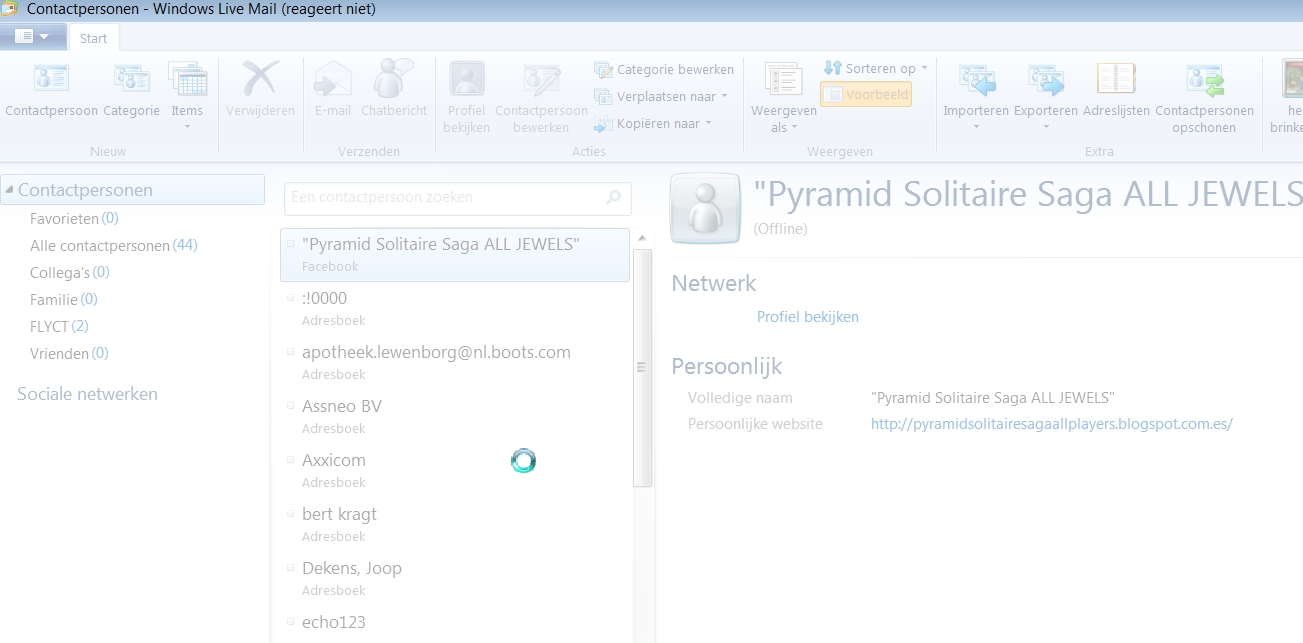Image resolution: width=1303 pixels, height=643 pixels.
Task: Open the Exporteren dropdown
Action: pyautogui.click(x=1046, y=98)
